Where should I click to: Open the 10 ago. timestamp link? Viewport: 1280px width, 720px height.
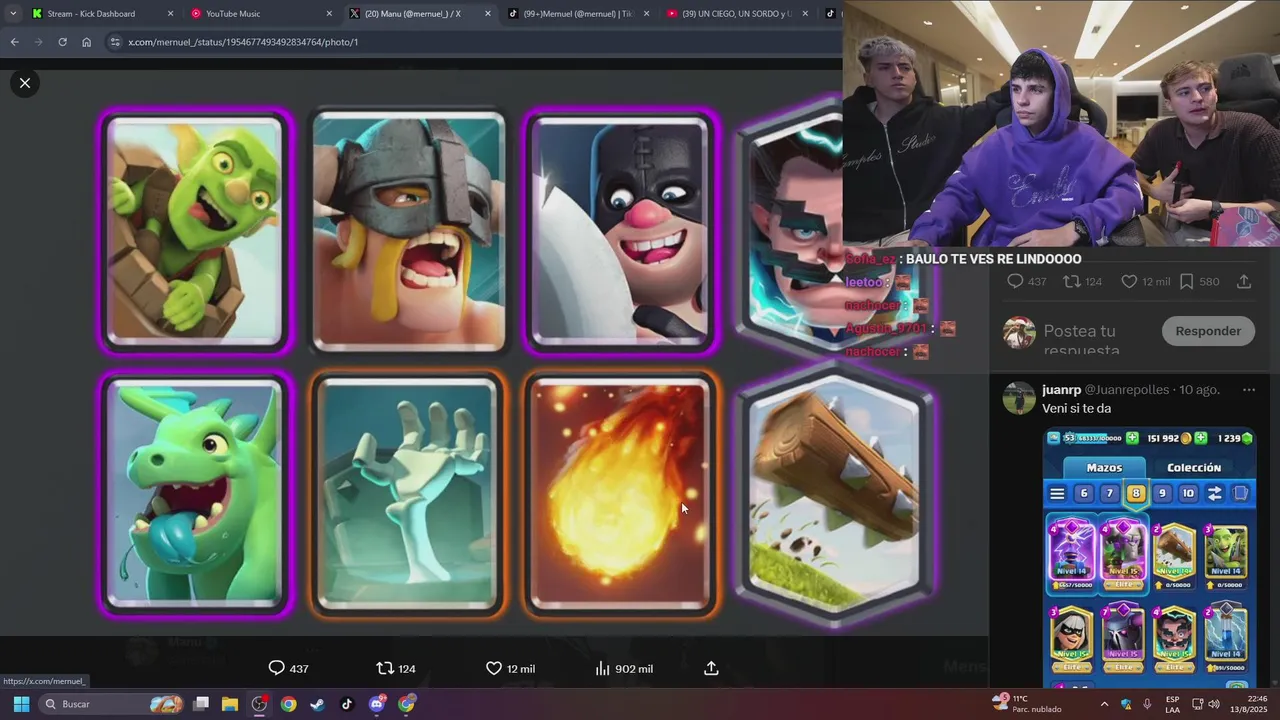pyautogui.click(x=1198, y=390)
